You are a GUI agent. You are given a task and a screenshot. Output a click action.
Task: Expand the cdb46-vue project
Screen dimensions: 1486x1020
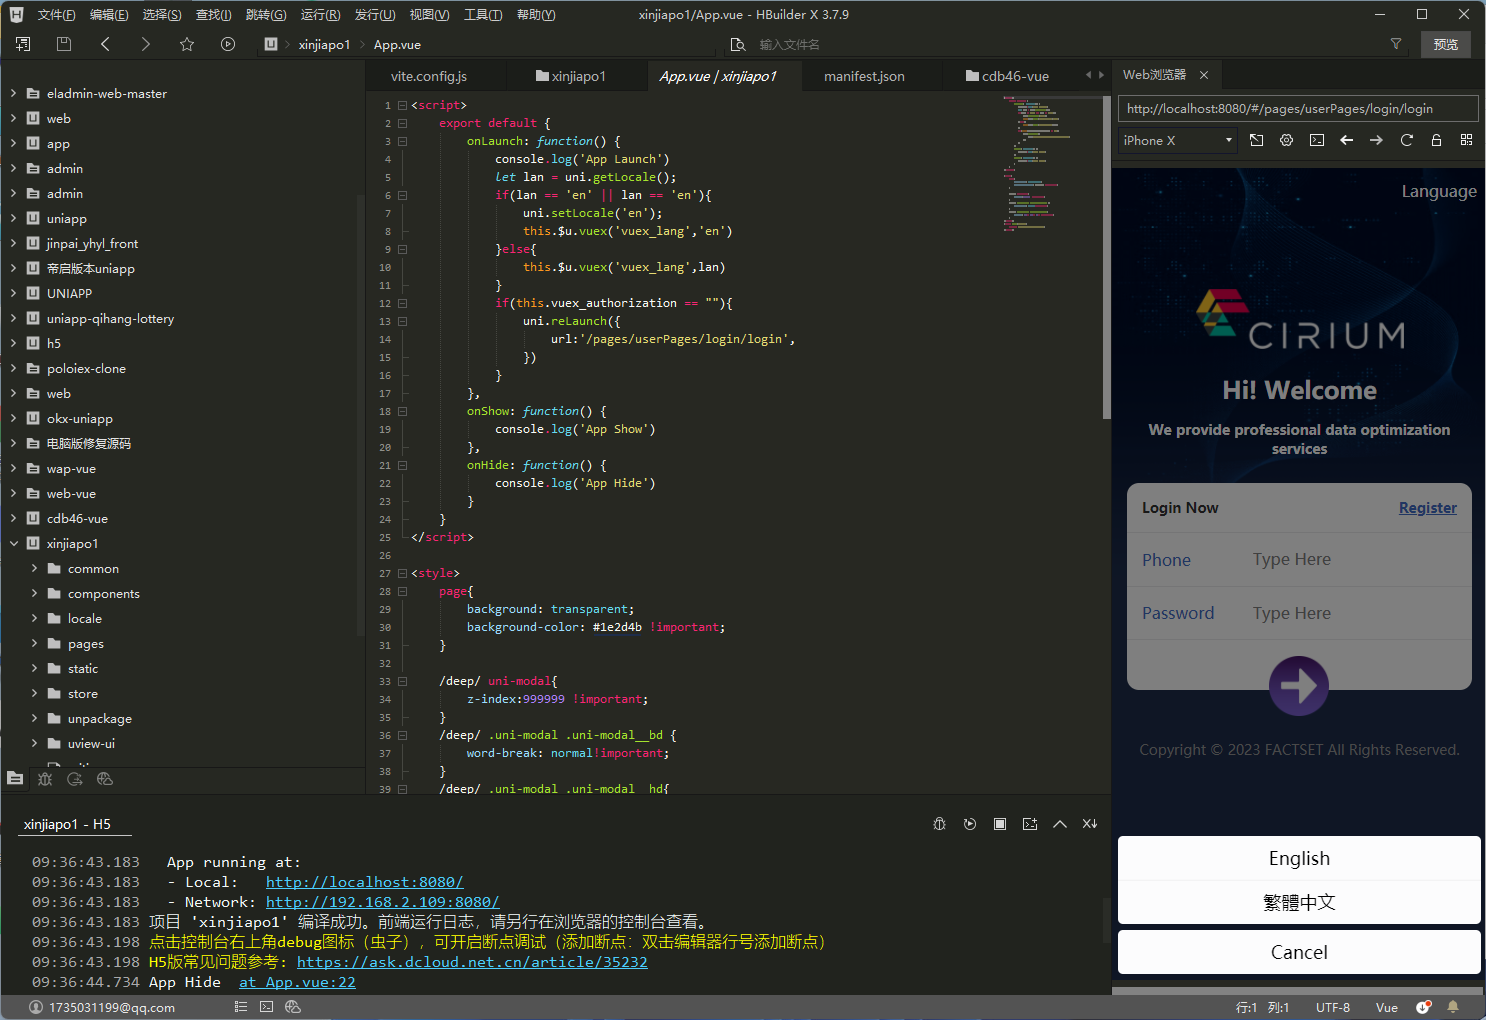click(14, 519)
